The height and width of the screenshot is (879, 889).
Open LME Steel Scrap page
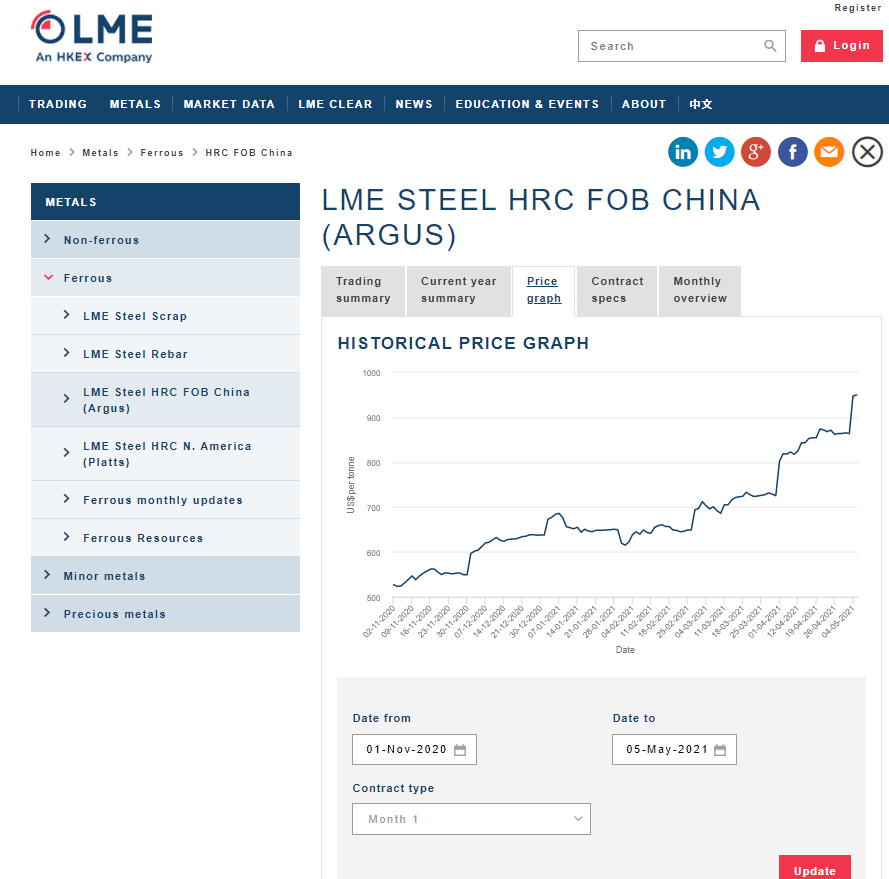(165, 316)
